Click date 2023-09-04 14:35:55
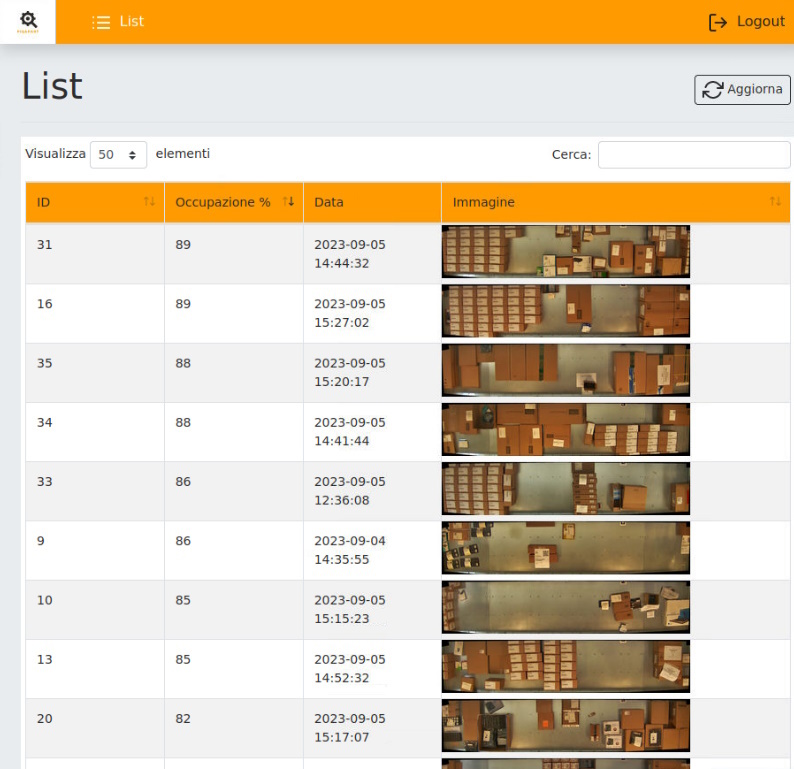The height and width of the screenshot is (769, 794). pyautogui.click(x=350, y=550)
